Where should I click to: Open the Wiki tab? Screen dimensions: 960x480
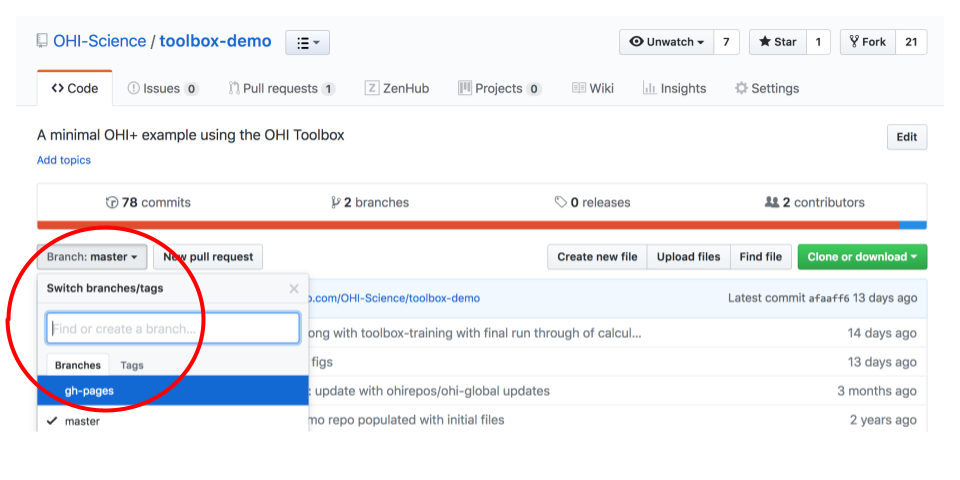593,88
